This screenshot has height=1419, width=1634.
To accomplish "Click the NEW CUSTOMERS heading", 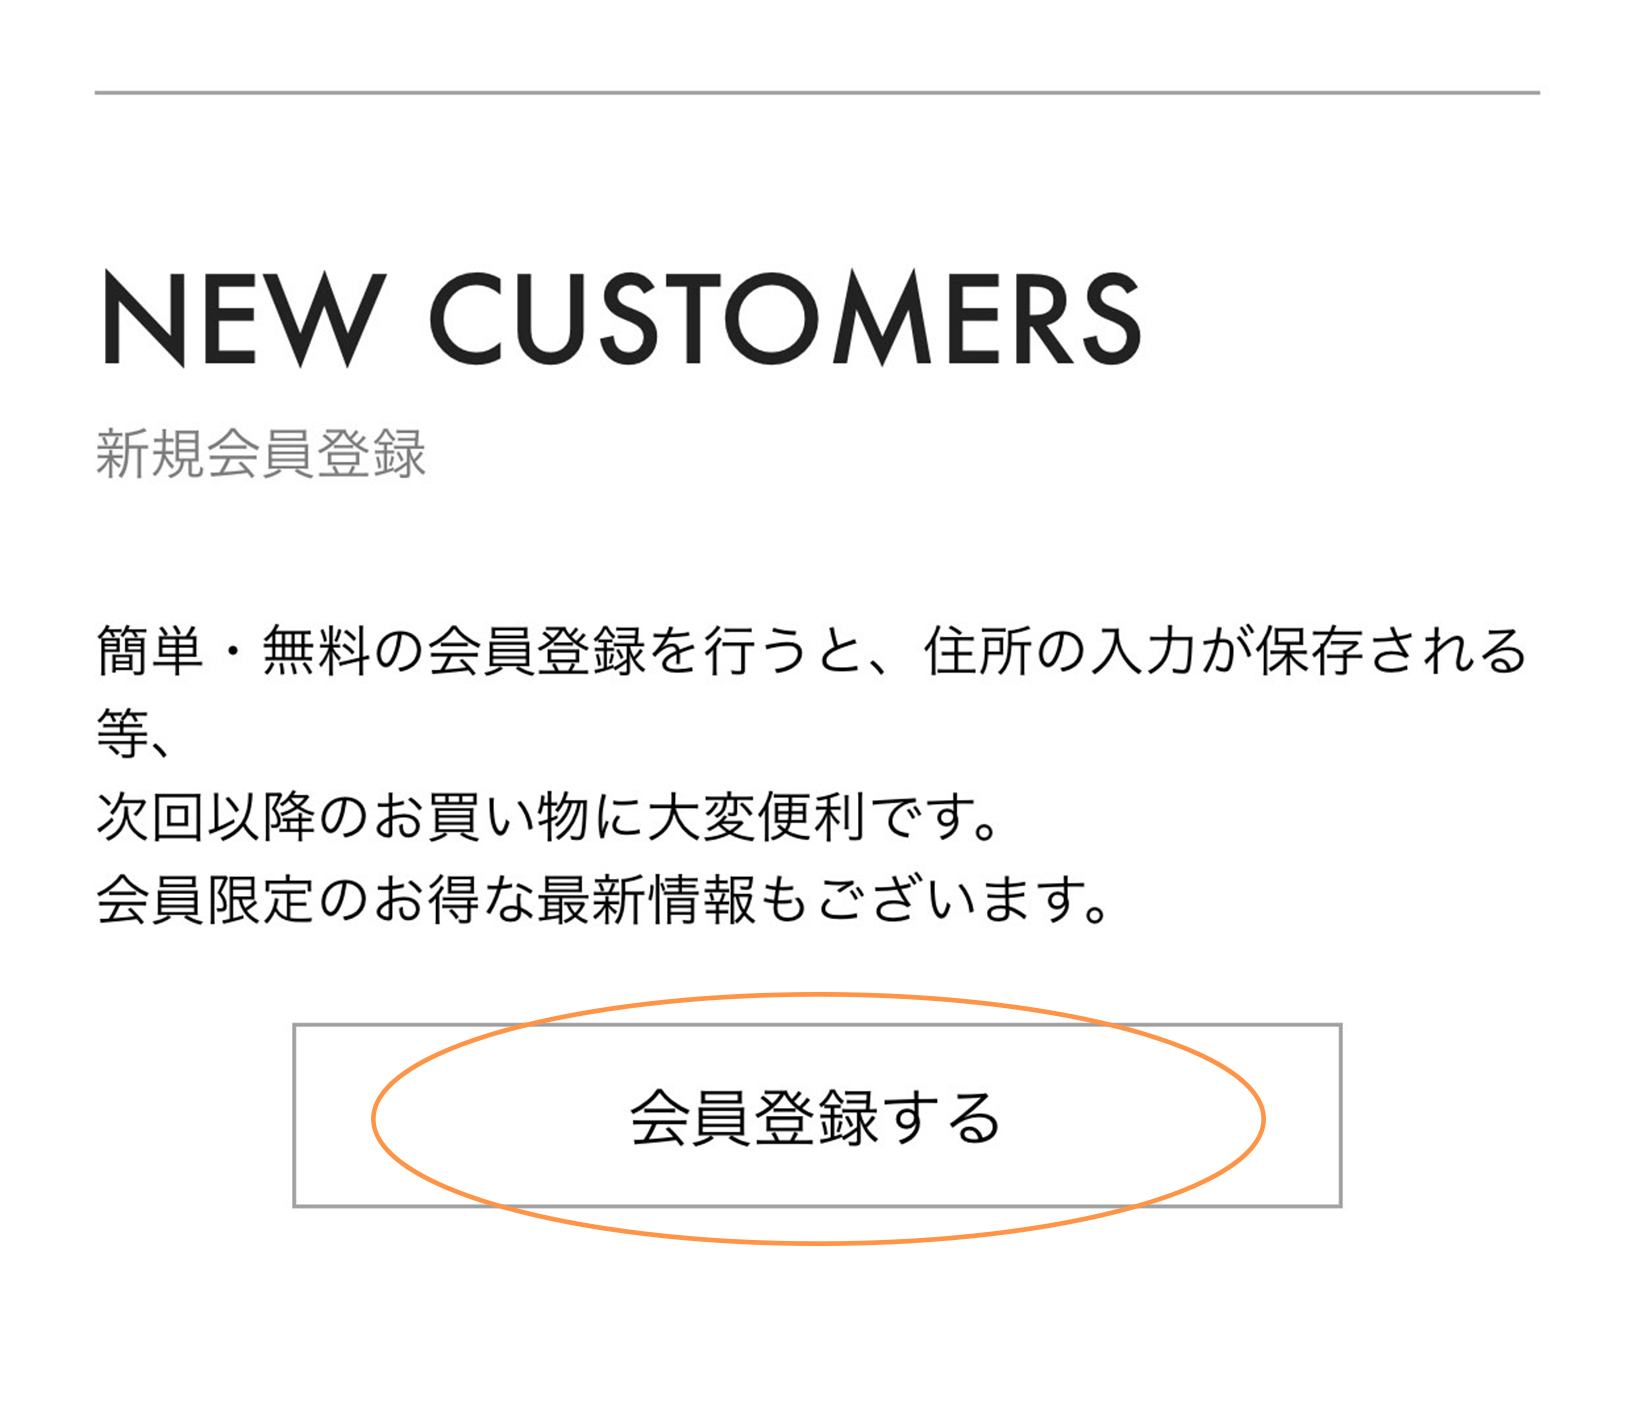I will [620, 319].
